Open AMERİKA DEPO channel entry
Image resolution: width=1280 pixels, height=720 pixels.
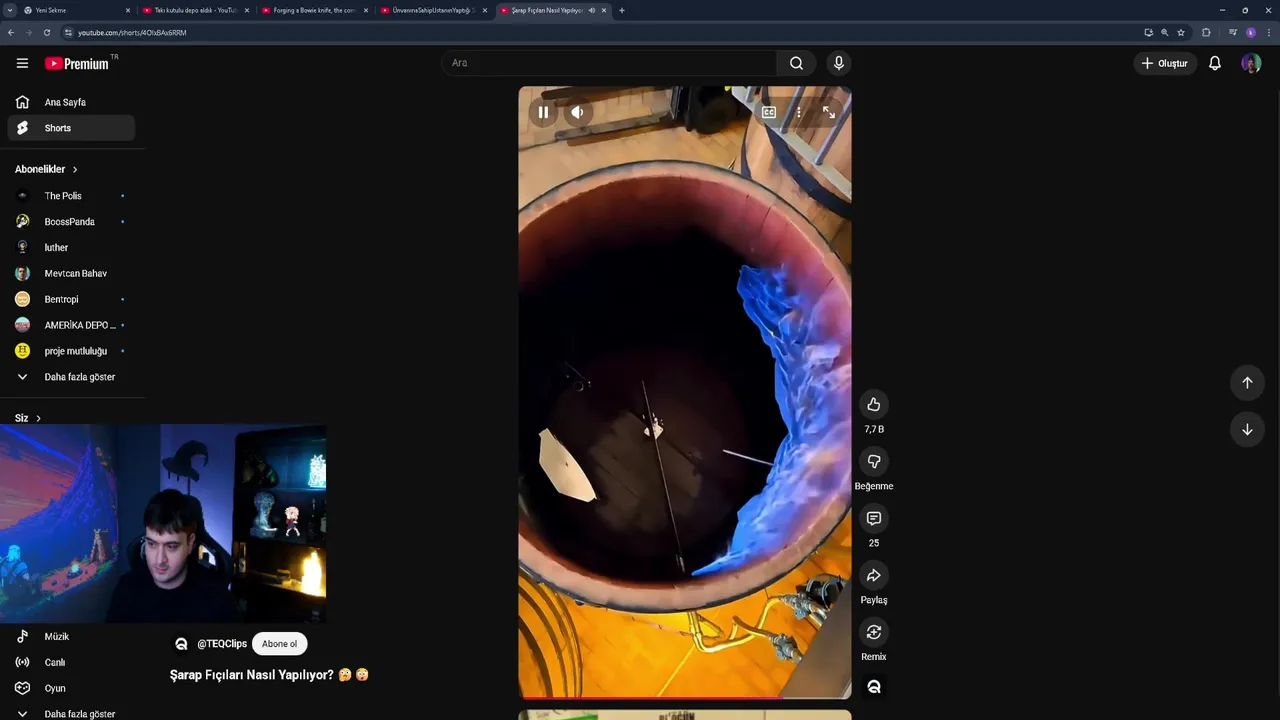(71, 325)
